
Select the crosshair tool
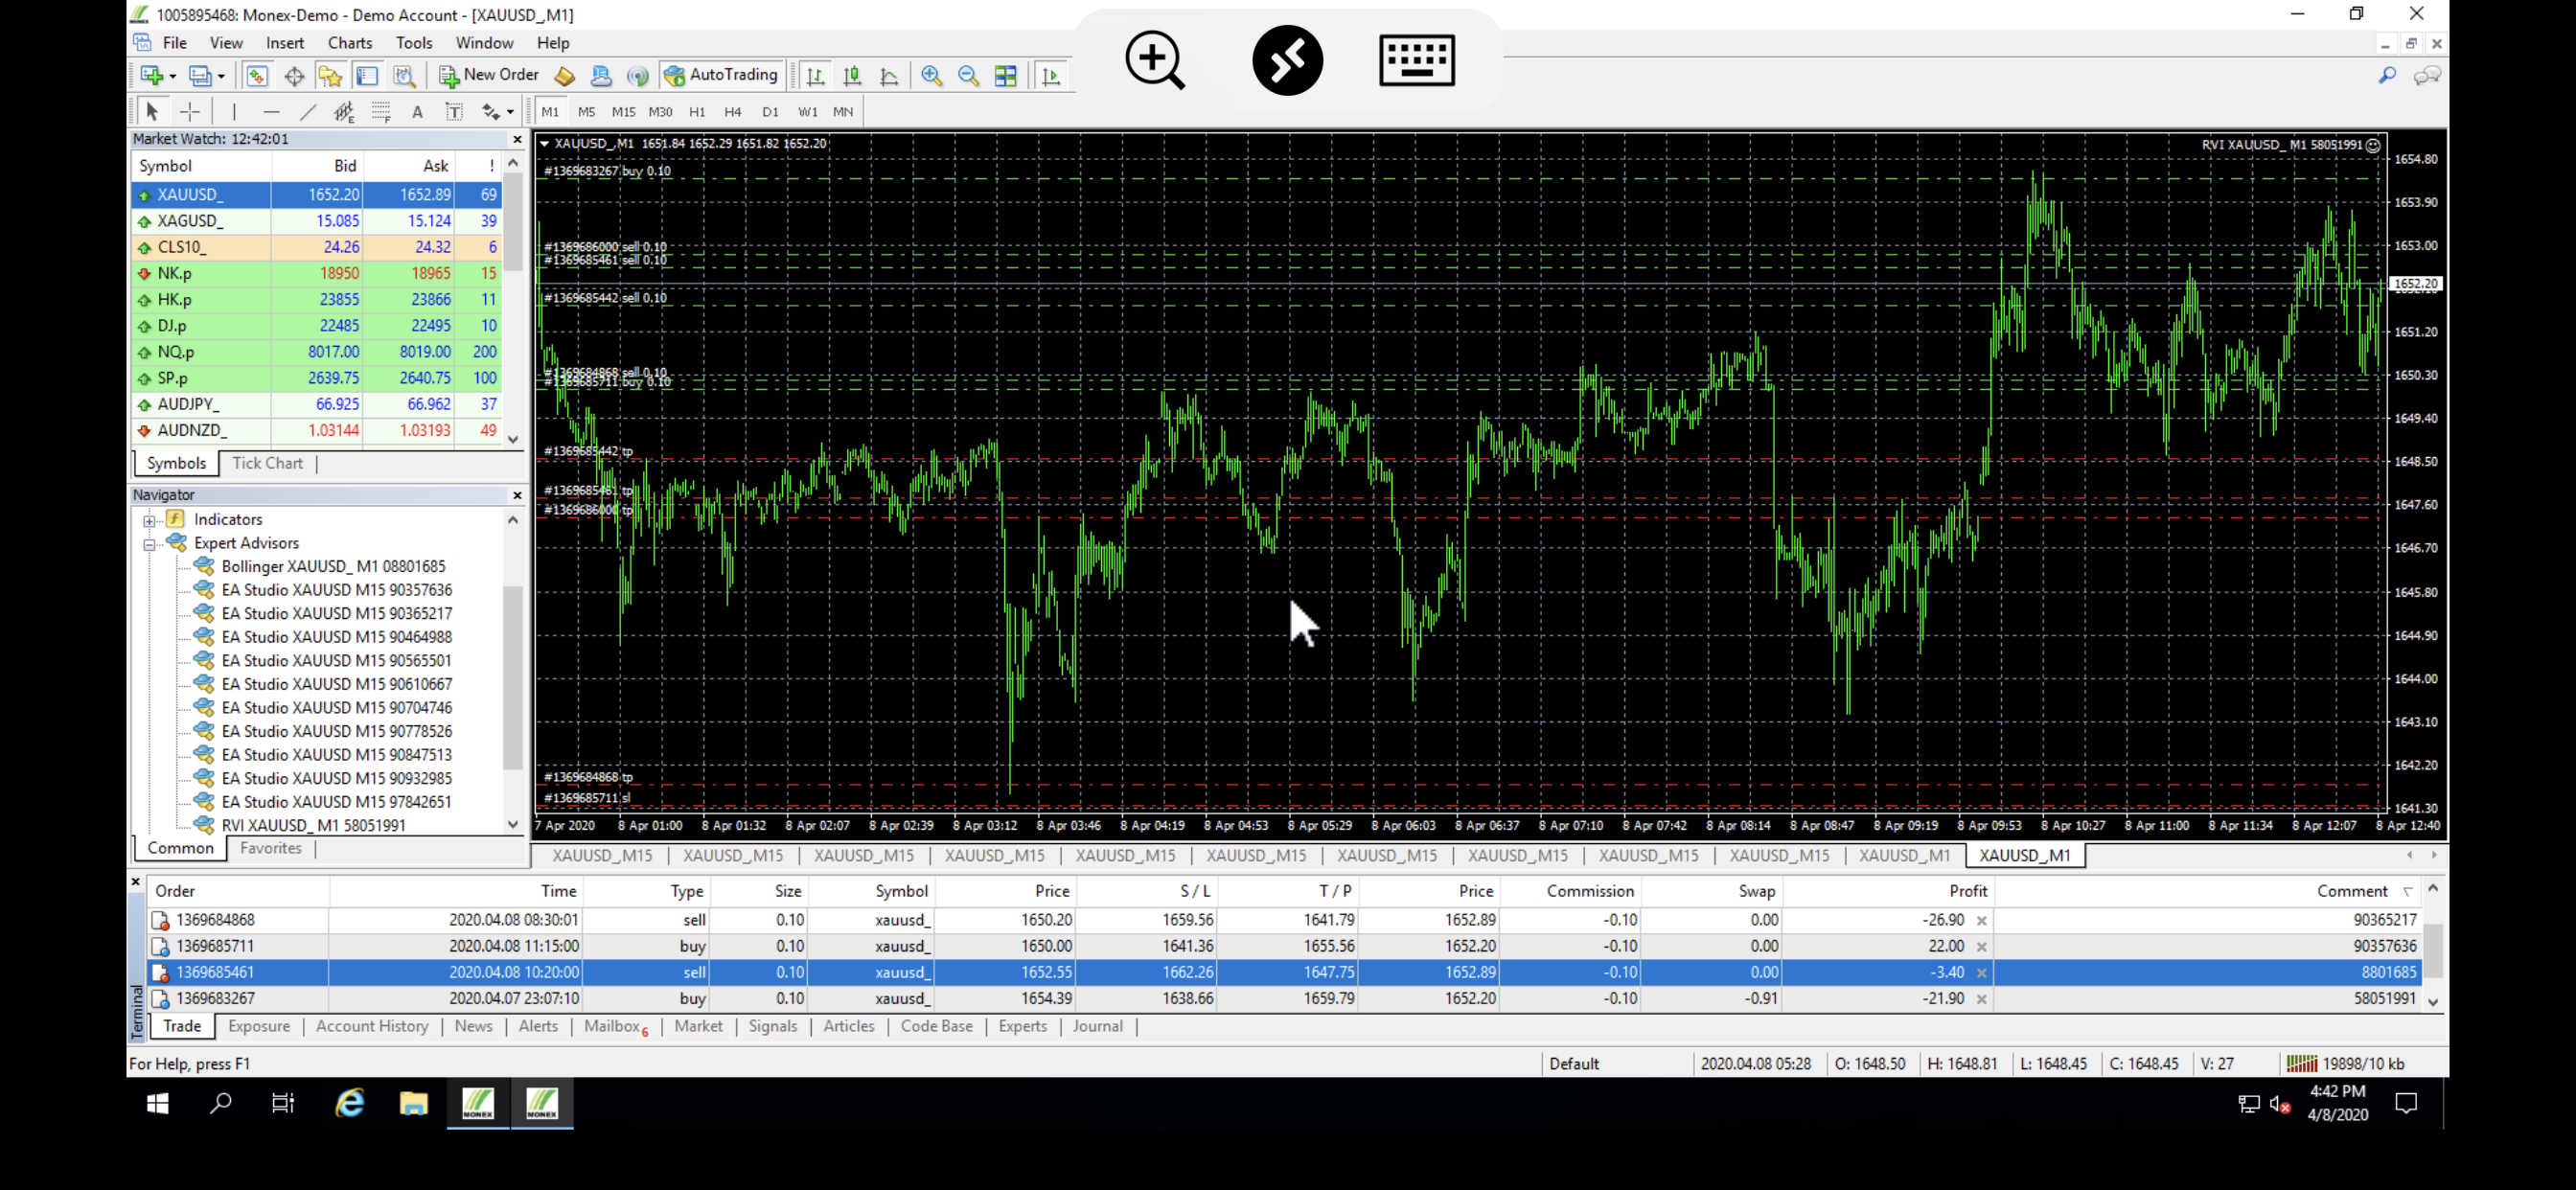[189, 111]
